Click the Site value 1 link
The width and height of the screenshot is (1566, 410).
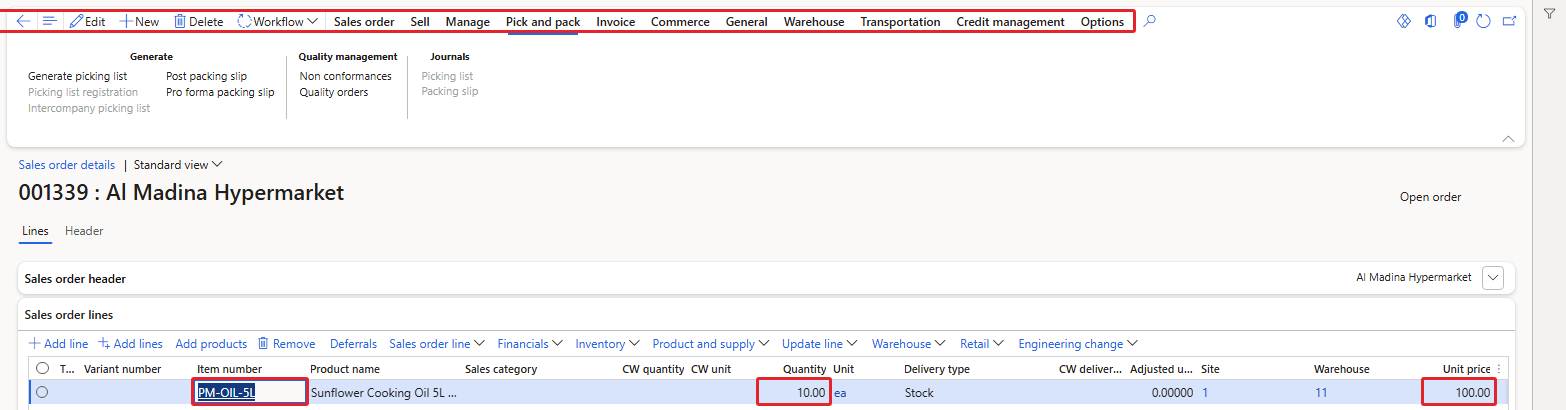click(x=1204, y=393)
